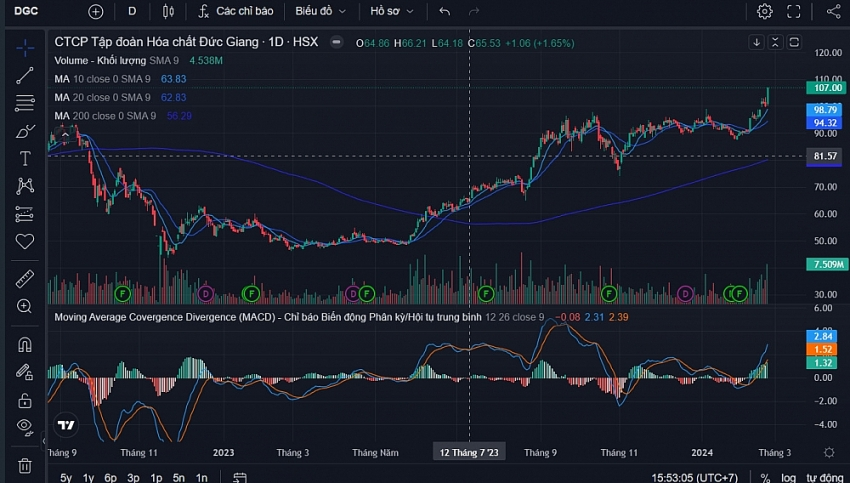Screen dimensions: 850x483
Task: Select the text annotation tool
Action: [25, 159]
